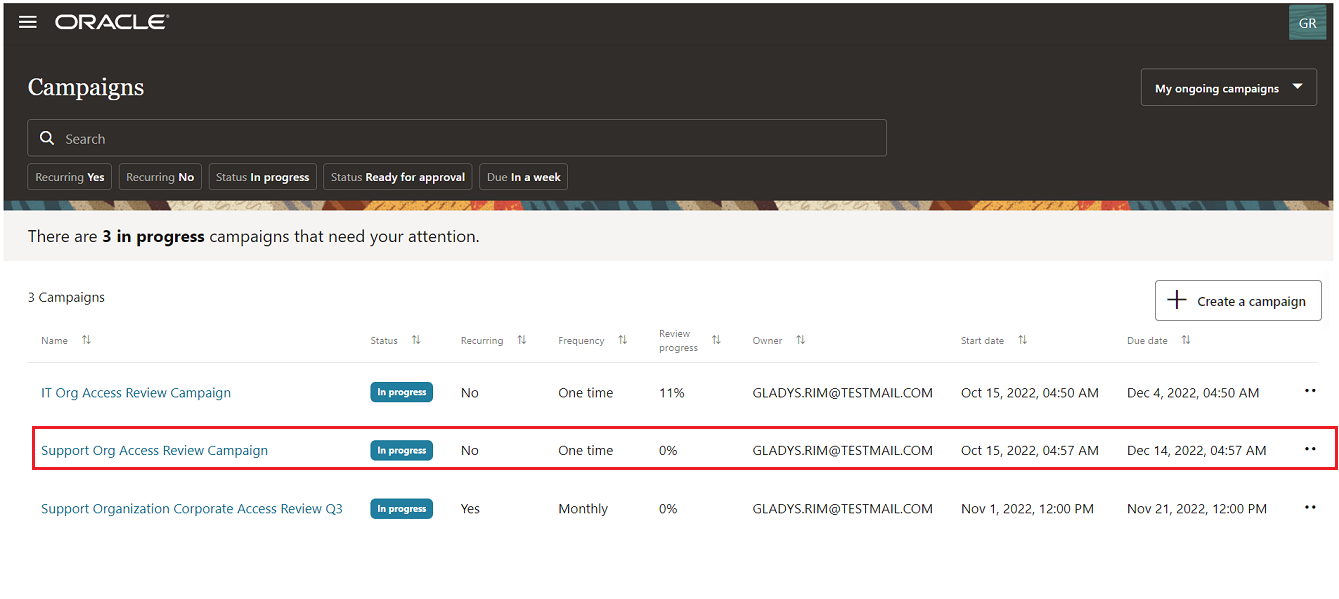This screenshot has height=599, width=1339.
Task: Sort by Name column arrows
Action: tap(86, 340)
